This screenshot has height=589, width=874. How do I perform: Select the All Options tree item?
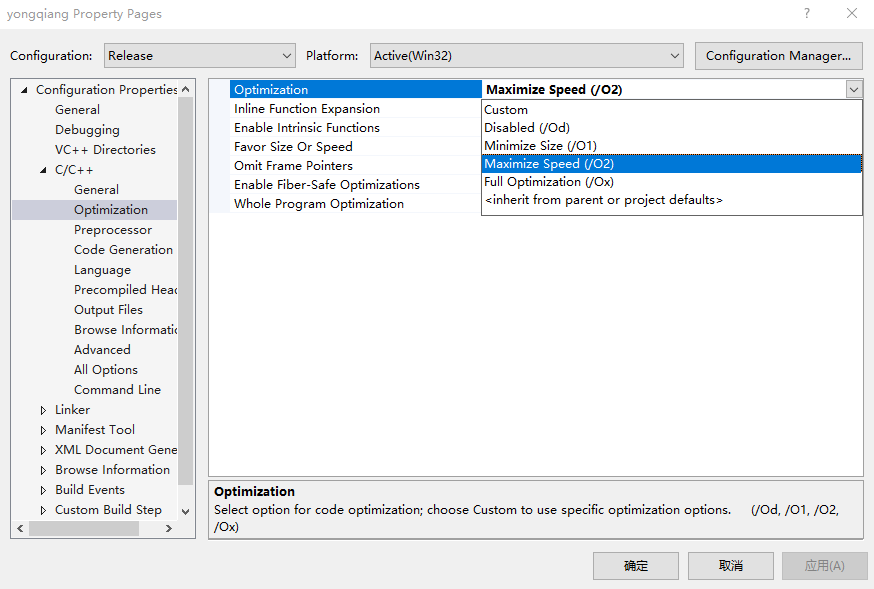click(105, 370)
